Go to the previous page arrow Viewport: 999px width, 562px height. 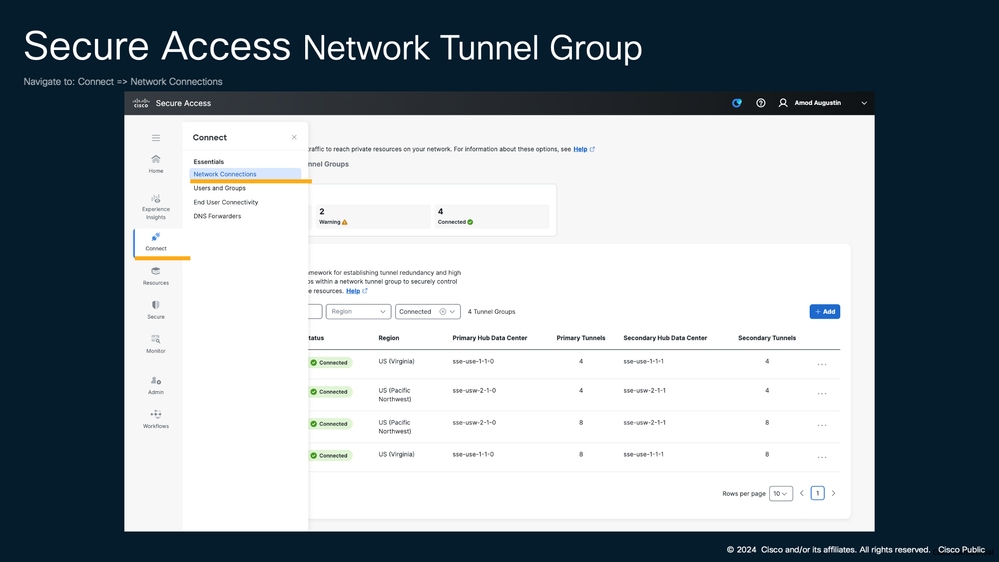click(801, 493)
